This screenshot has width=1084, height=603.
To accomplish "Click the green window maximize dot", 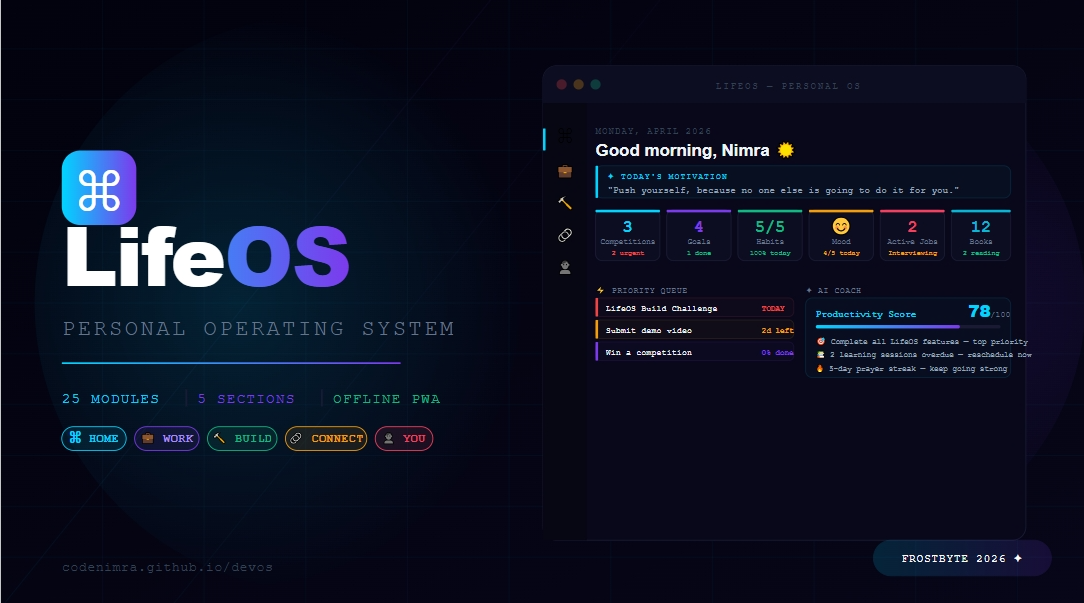I will click(595, 84).
